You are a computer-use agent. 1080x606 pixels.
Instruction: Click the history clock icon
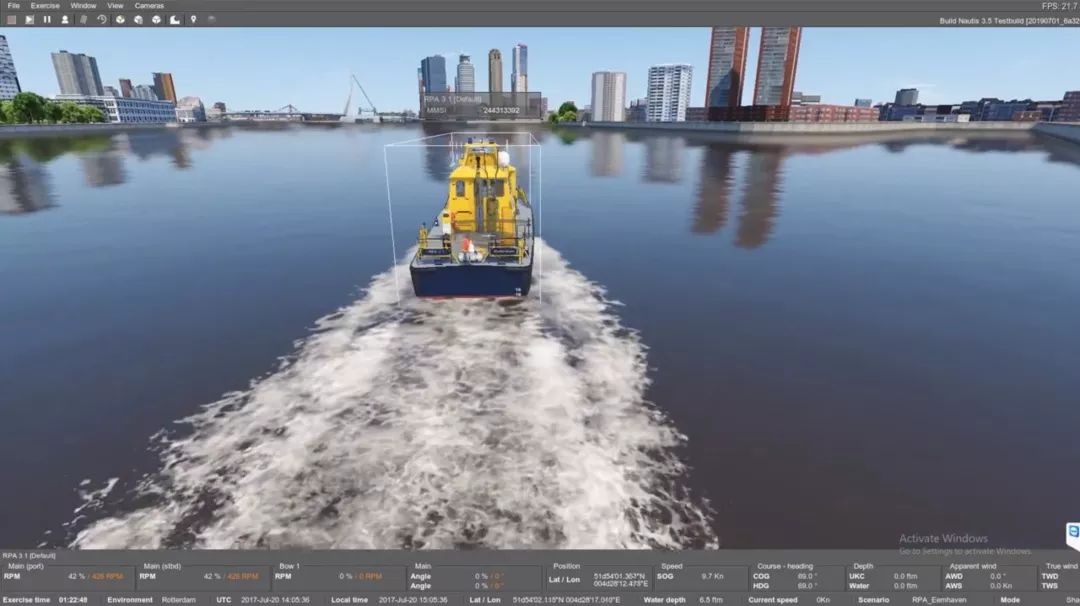point(101,19)
